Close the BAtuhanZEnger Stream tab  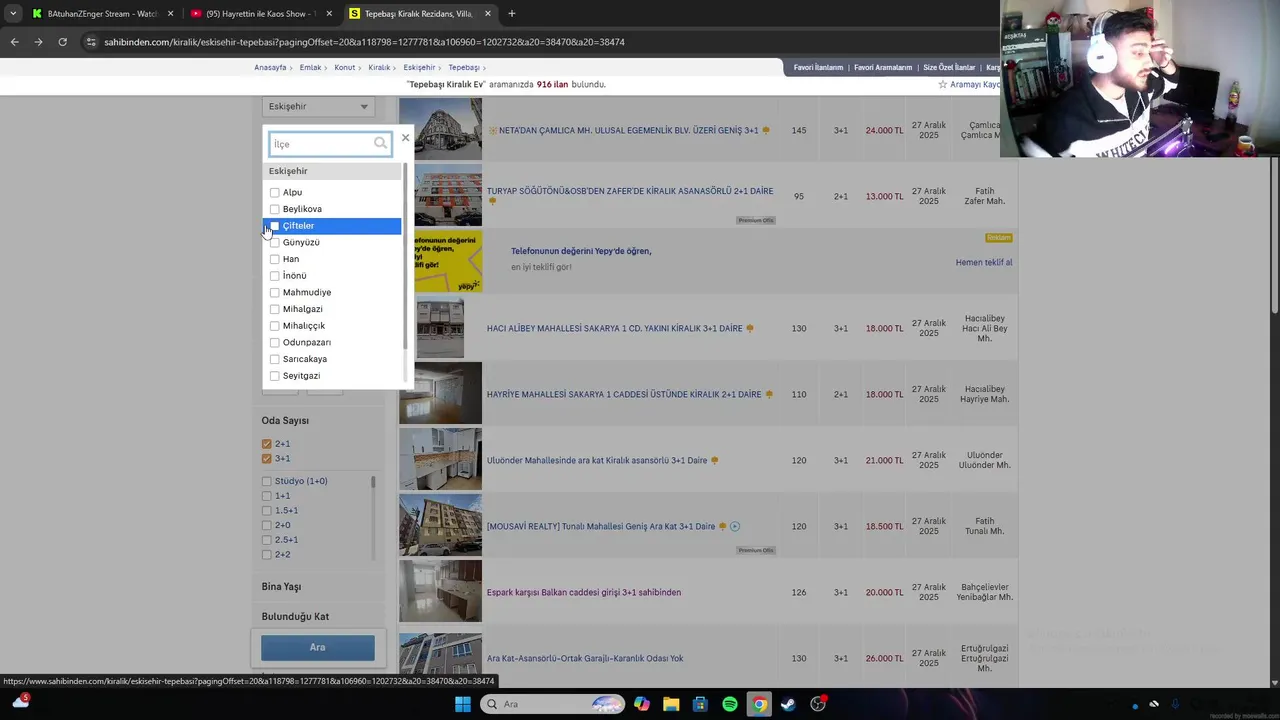(170, 14)
